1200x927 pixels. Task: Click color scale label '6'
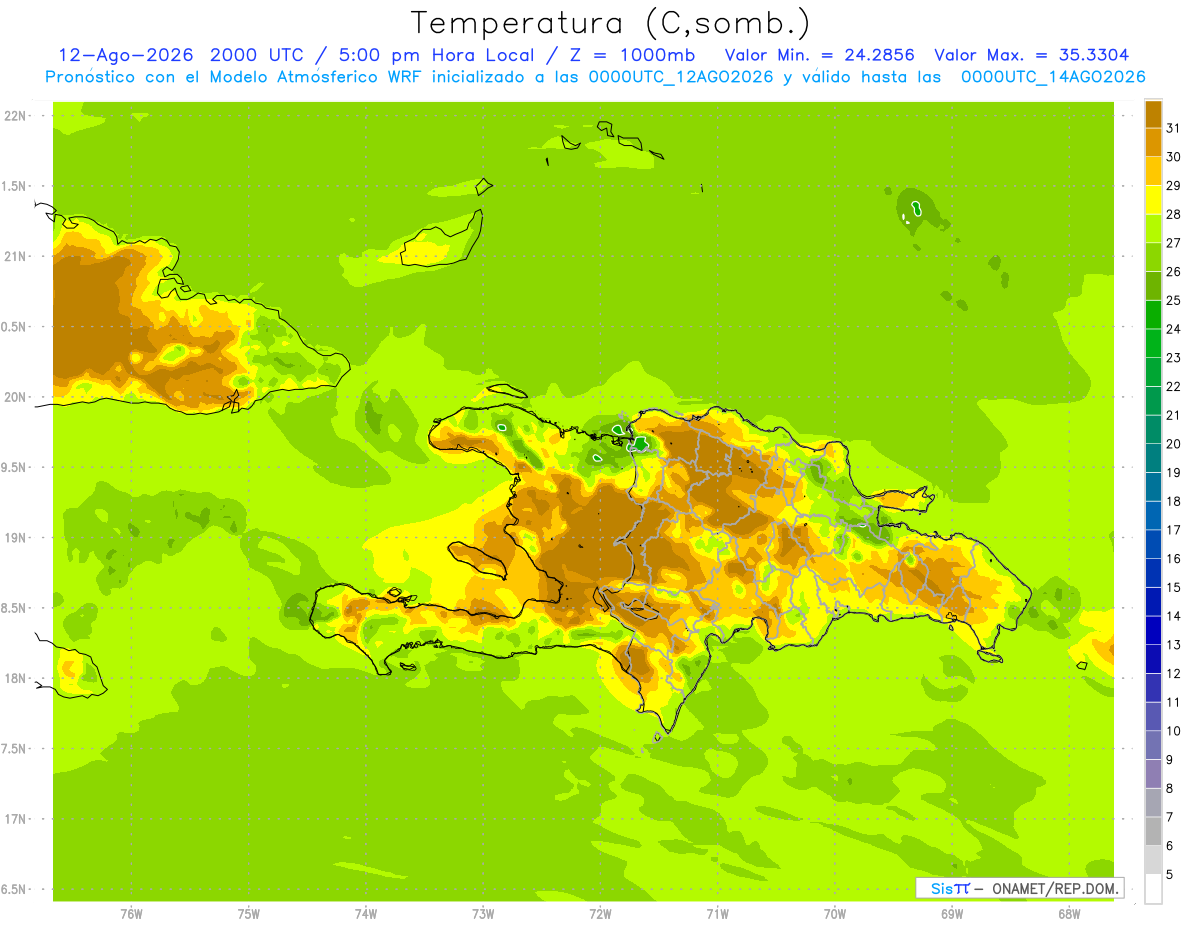click(x=1170, y=846)
